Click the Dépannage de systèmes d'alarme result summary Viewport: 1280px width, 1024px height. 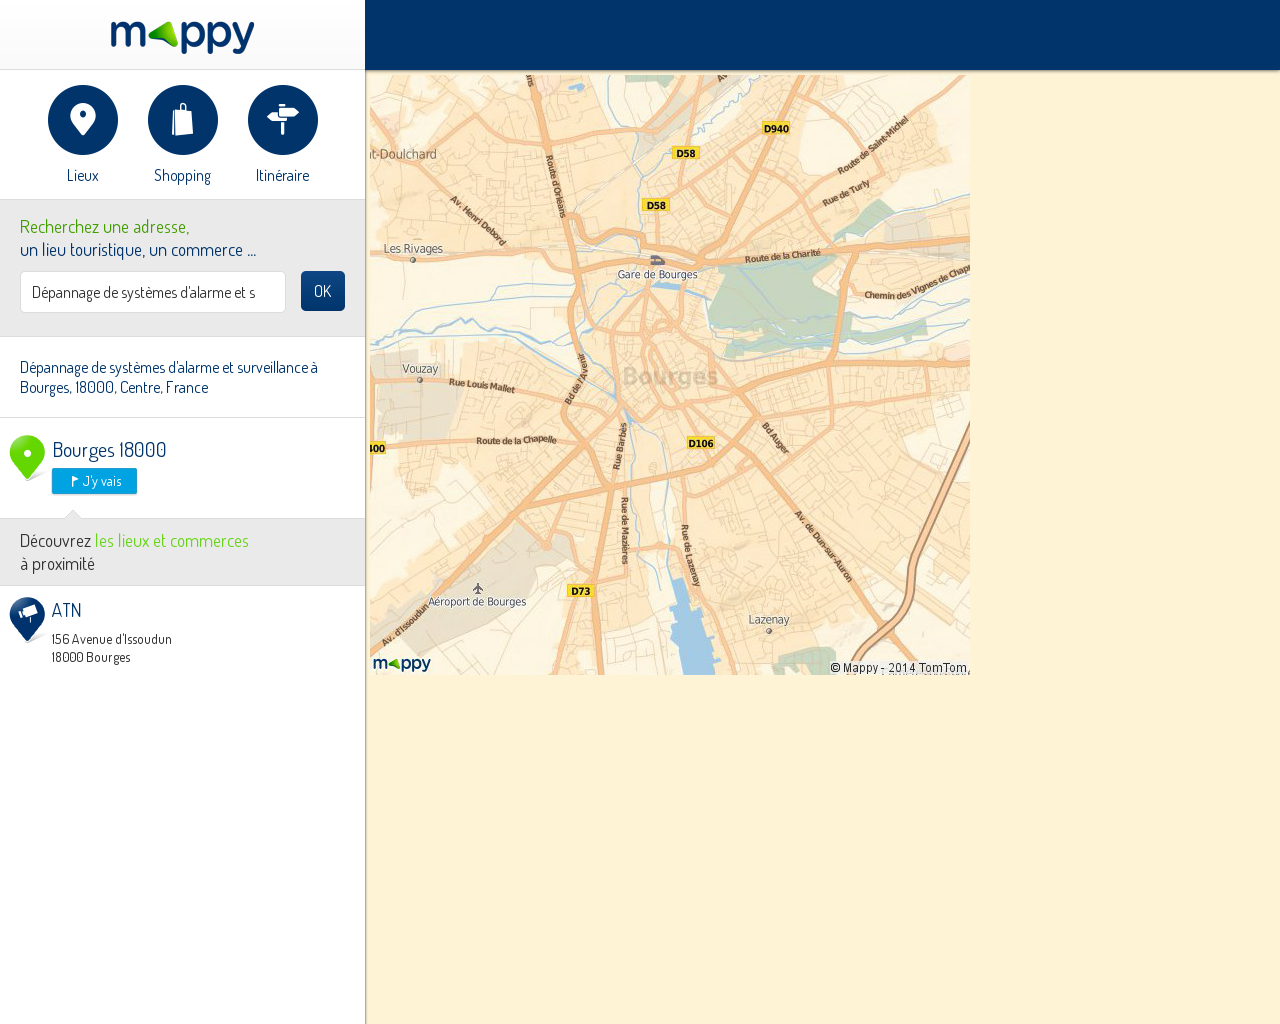point(169,377)
